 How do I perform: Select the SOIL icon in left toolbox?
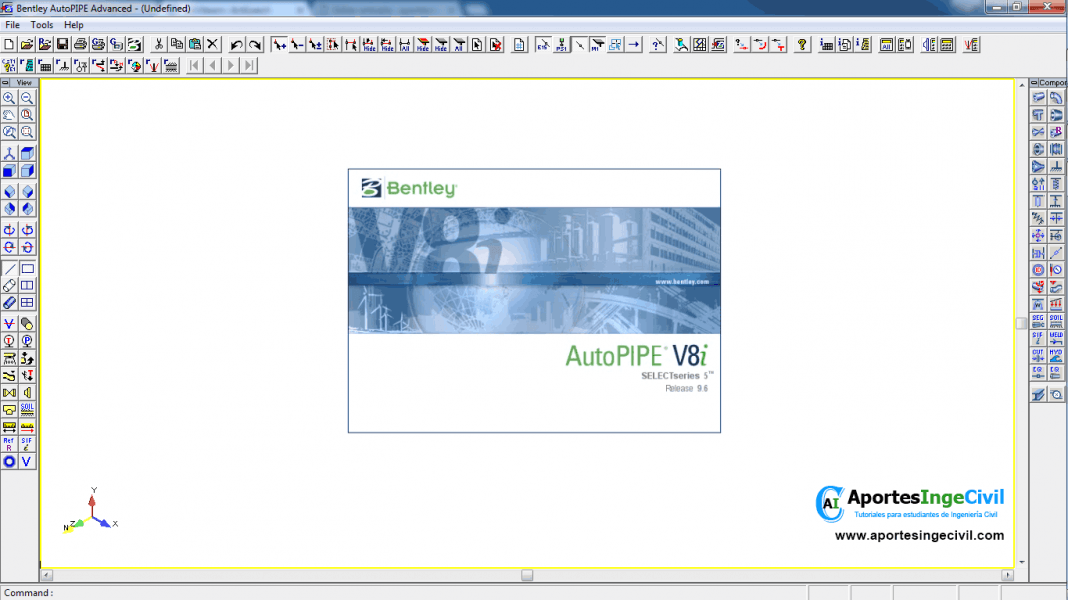point(27,409)
